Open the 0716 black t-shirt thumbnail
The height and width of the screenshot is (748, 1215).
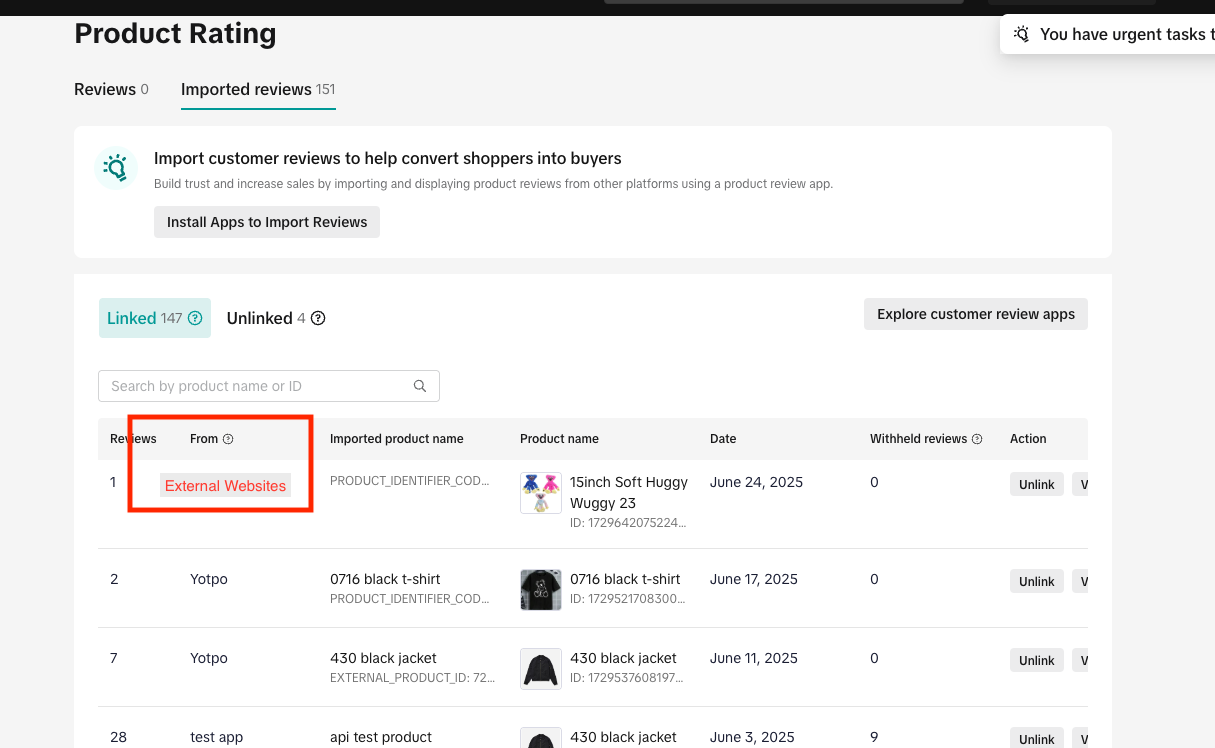[541, 590]
